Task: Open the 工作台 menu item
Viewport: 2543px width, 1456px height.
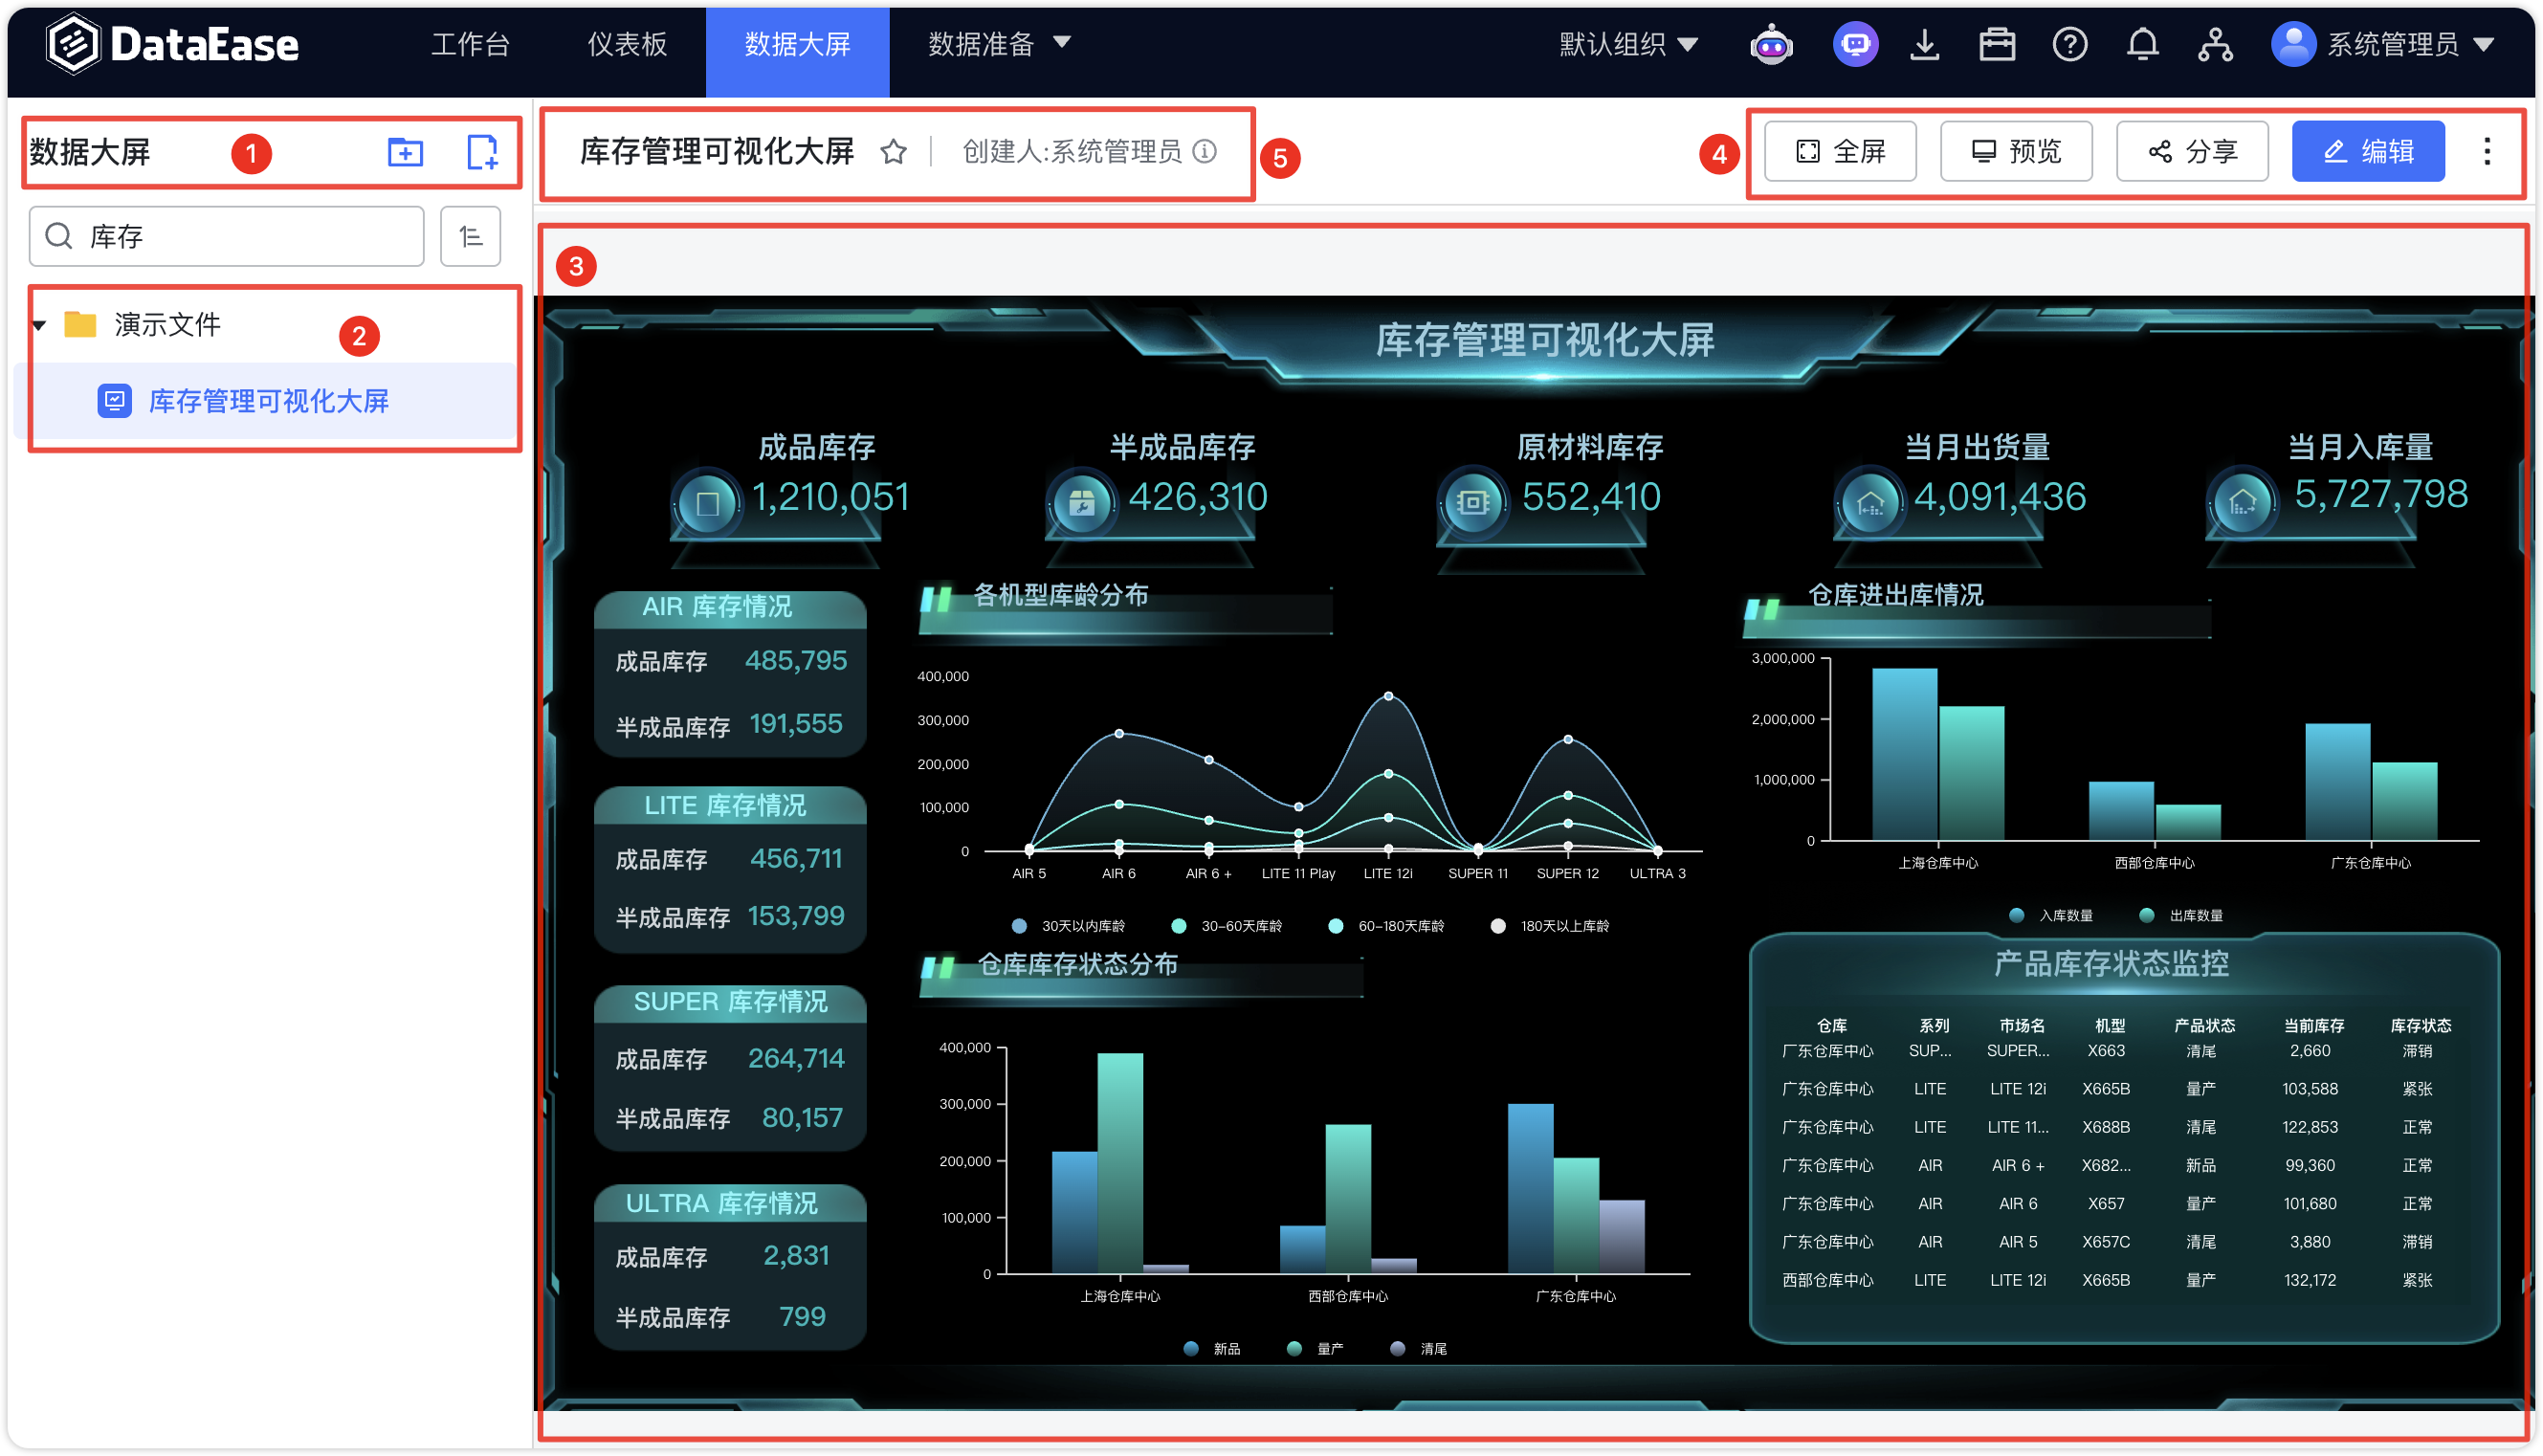Action: coord(471,44)
